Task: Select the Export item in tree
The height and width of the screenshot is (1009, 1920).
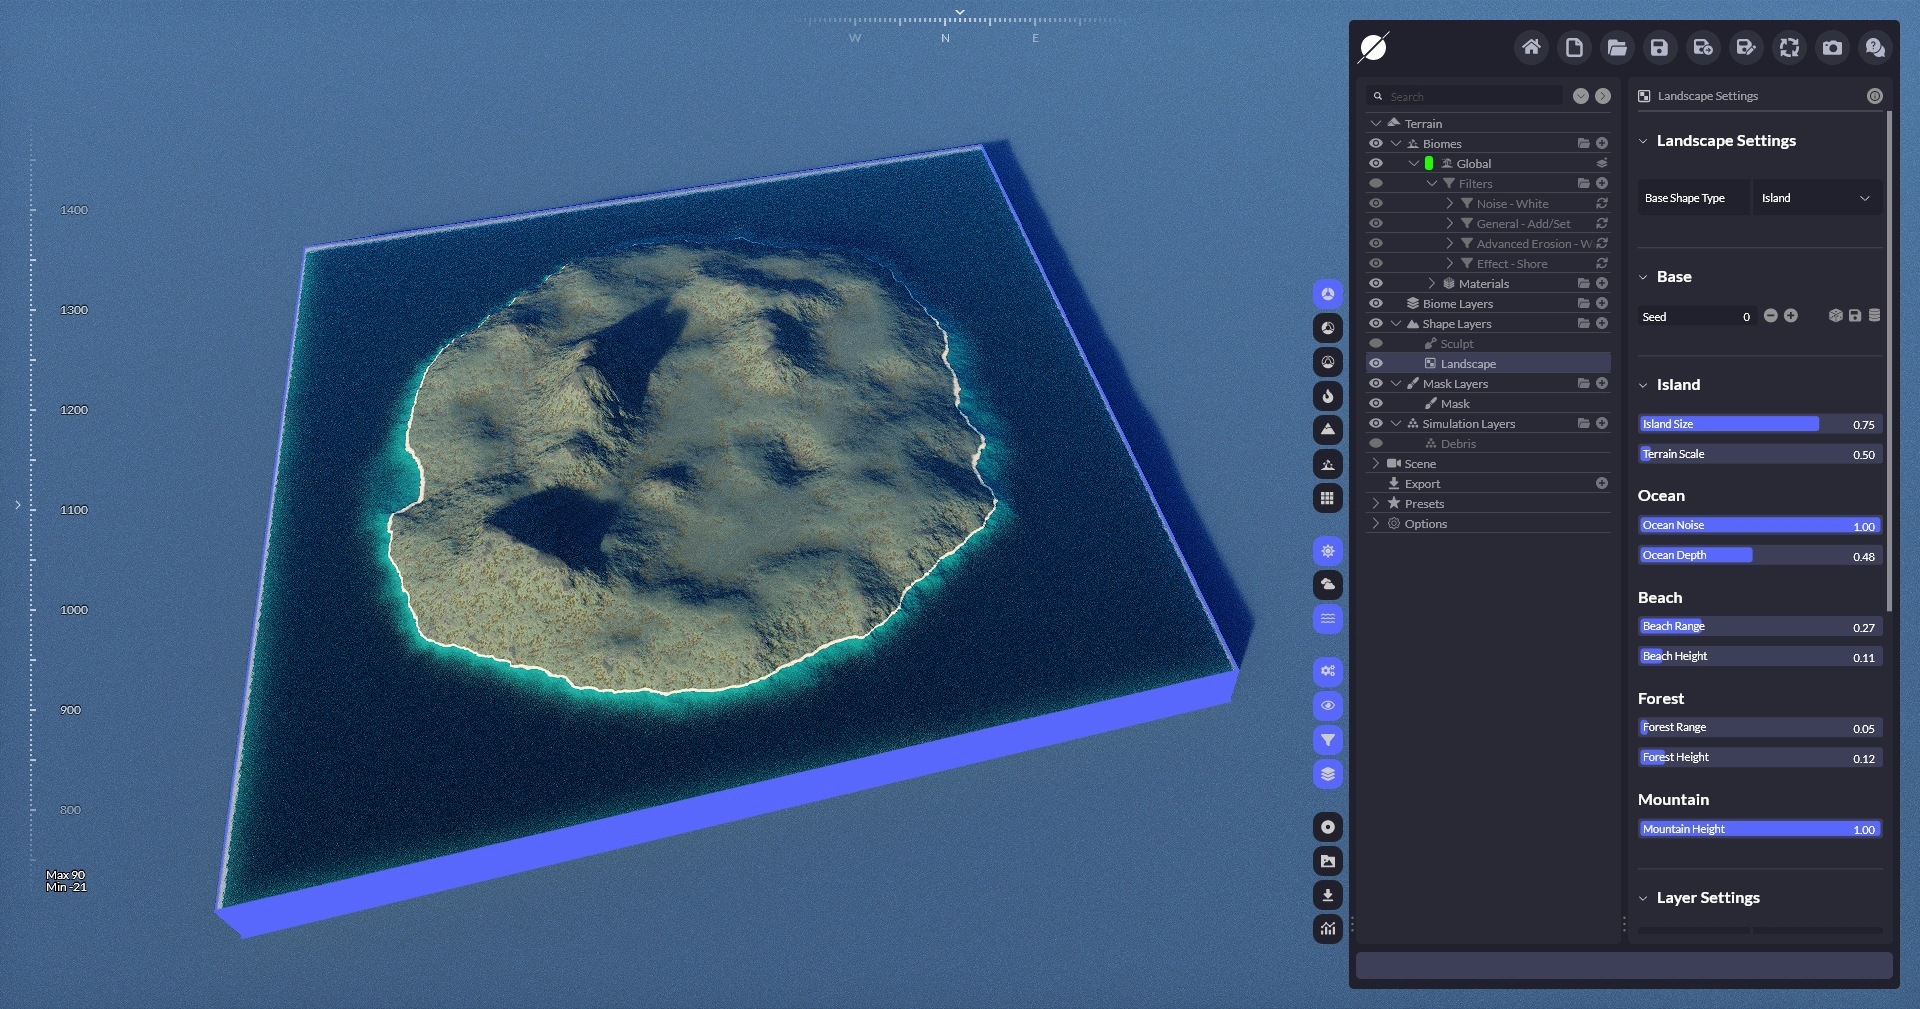Action: 1421,484
